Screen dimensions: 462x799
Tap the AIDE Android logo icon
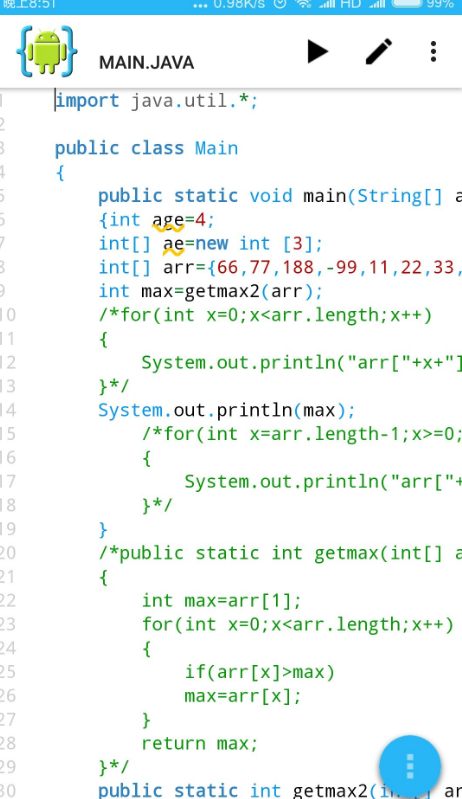46,51
